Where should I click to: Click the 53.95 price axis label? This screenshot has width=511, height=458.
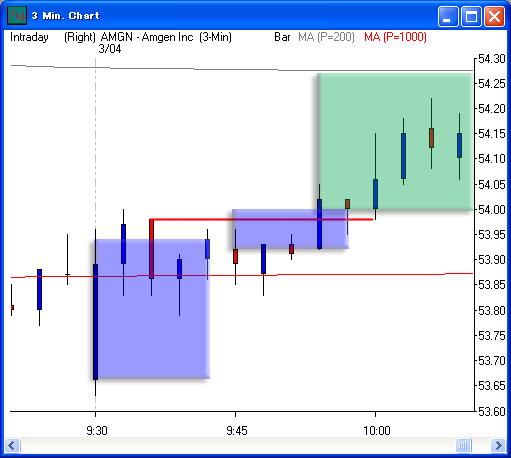coord(492,235)
